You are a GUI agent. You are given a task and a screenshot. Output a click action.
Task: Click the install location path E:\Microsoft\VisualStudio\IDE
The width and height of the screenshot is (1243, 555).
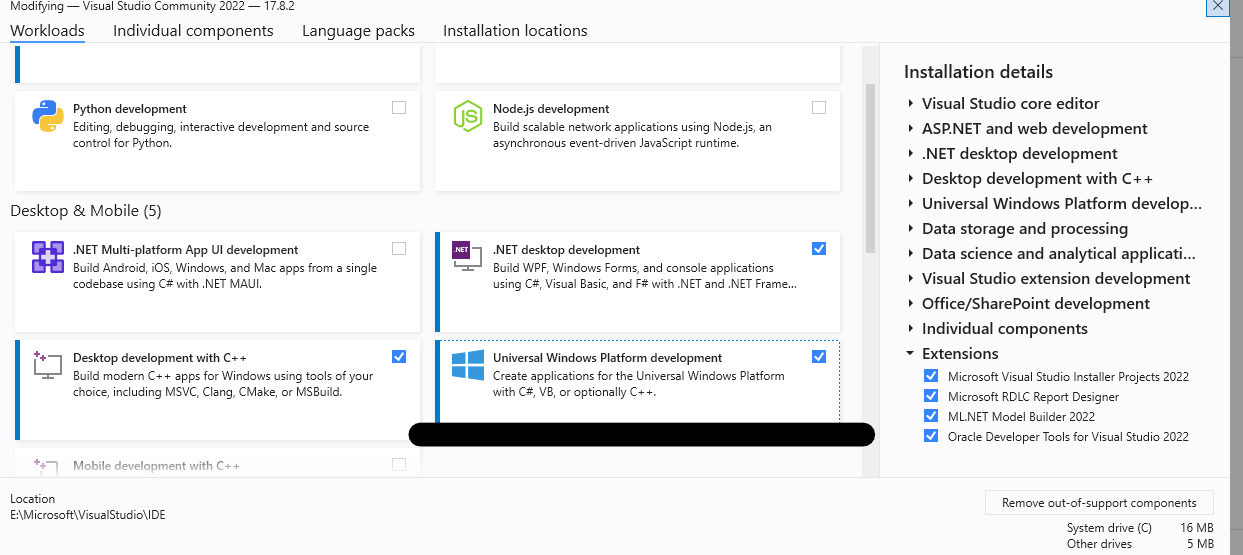(88, 515)
